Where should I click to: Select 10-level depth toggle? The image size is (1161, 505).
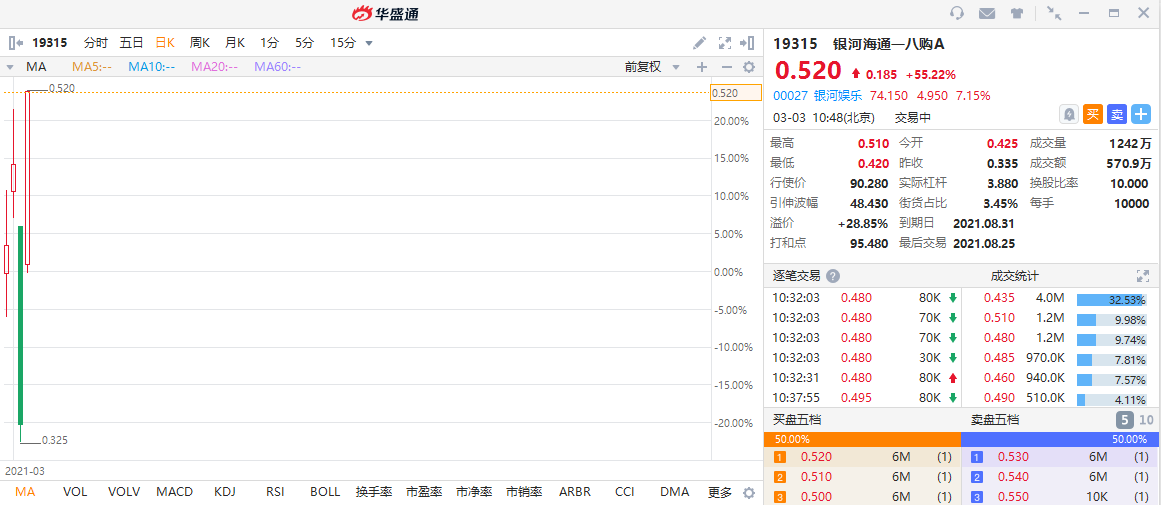click(x=1146, y=421)
